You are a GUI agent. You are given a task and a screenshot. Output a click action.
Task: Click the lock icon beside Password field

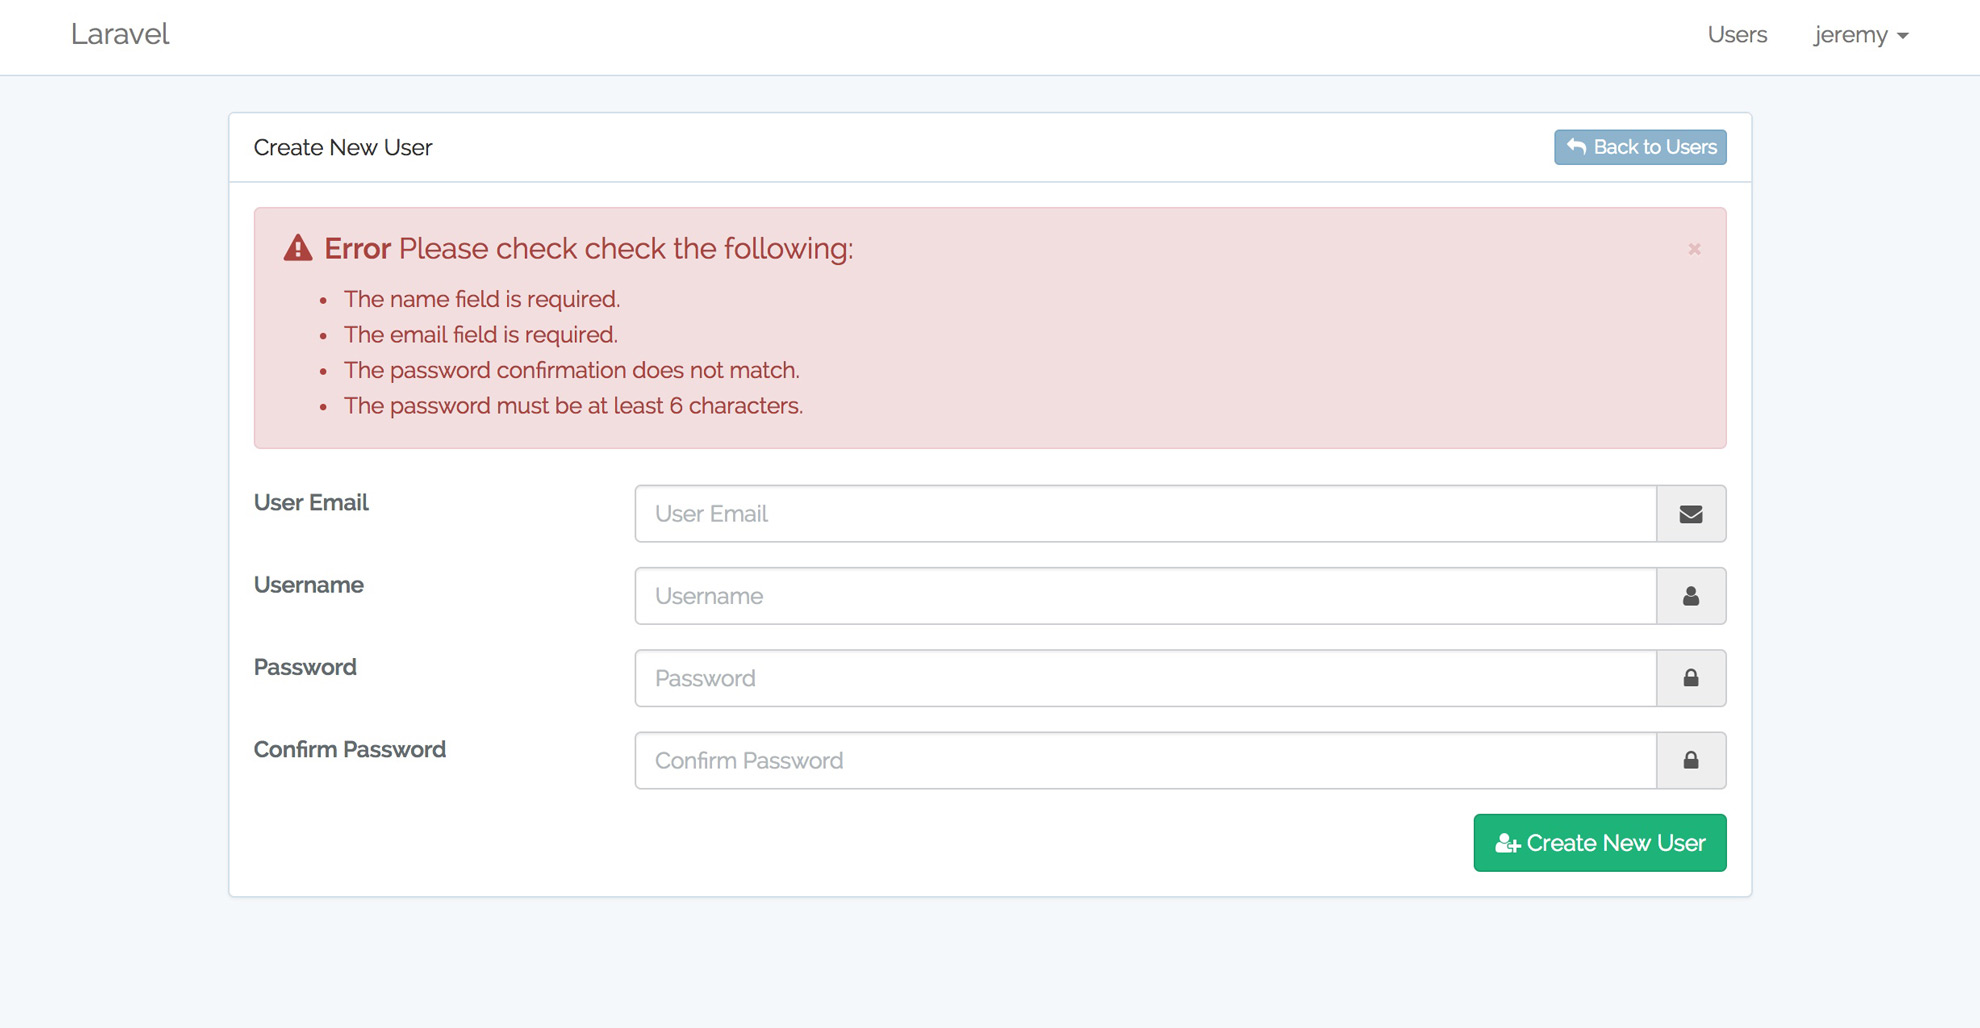coord(1691,678)
